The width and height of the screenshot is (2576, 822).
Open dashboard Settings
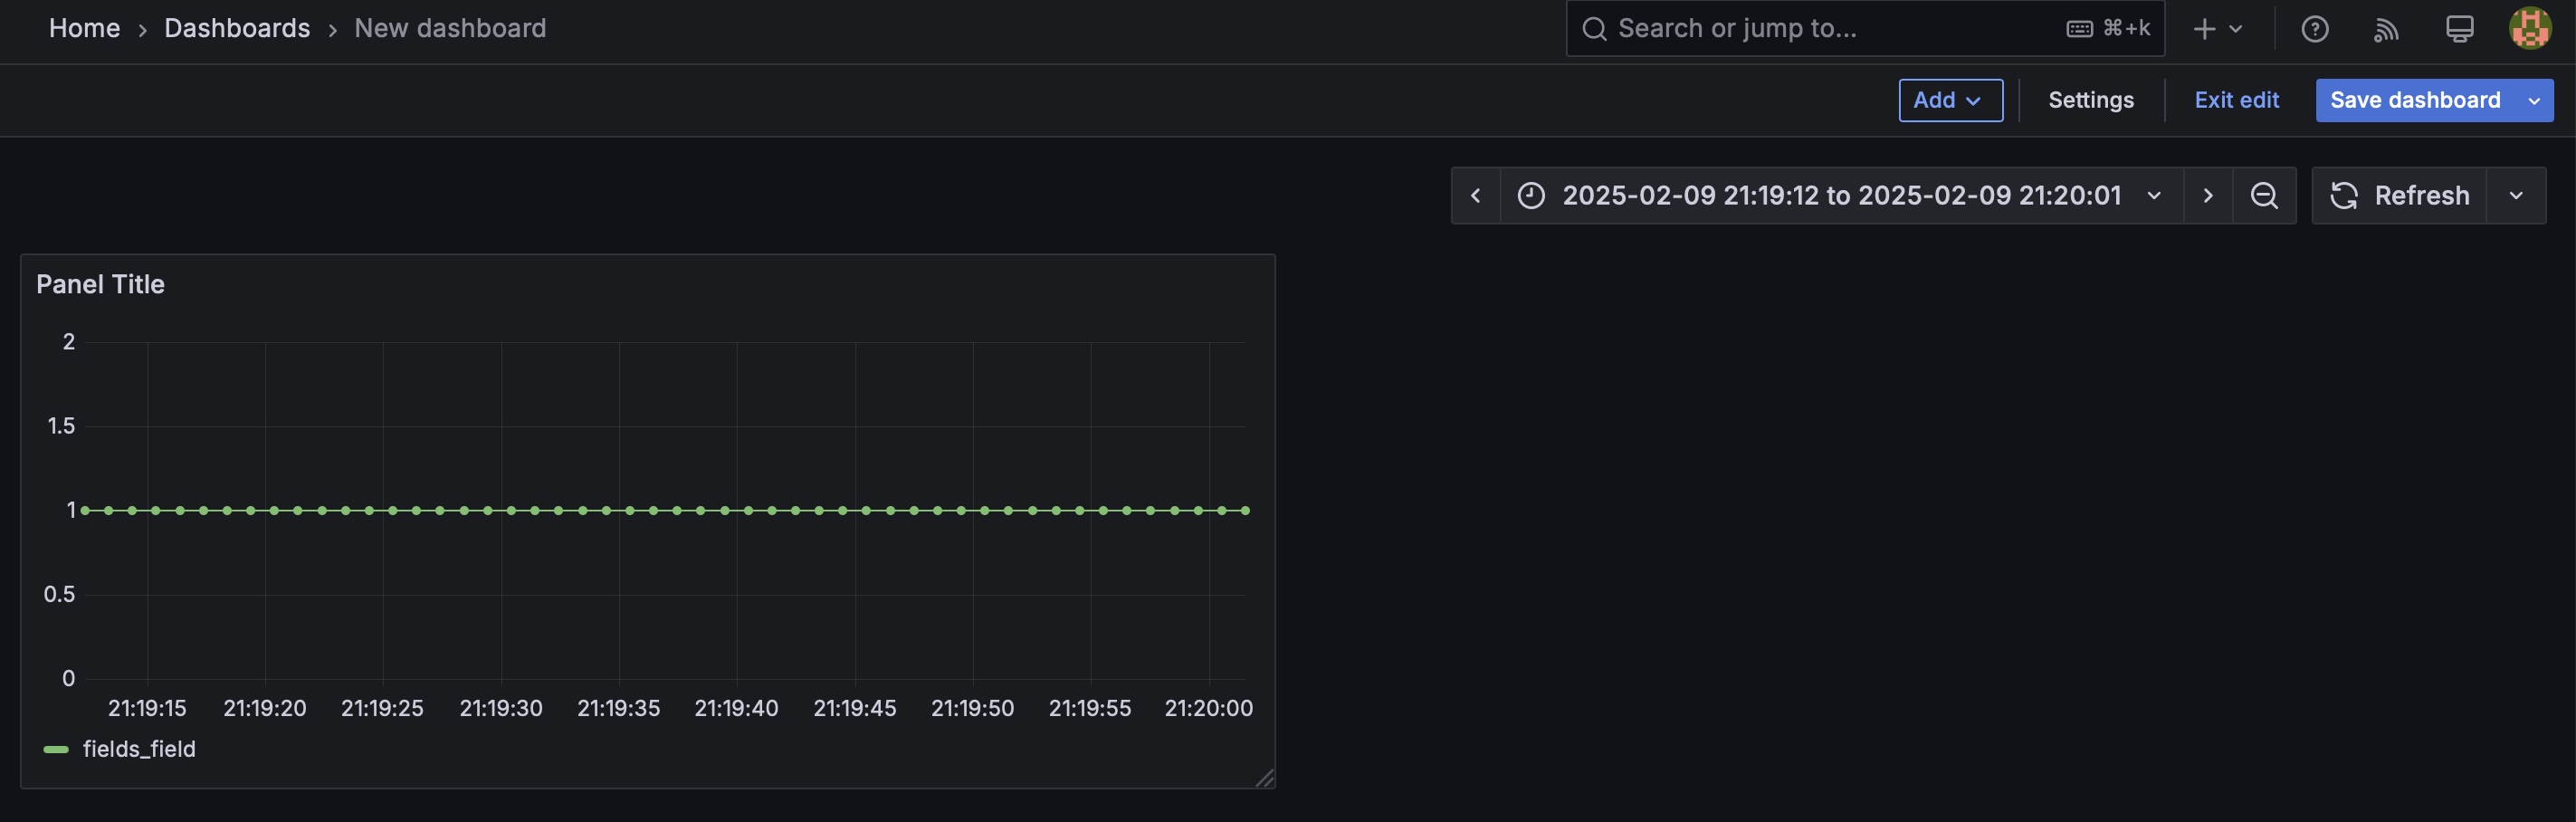[2090, 100]
